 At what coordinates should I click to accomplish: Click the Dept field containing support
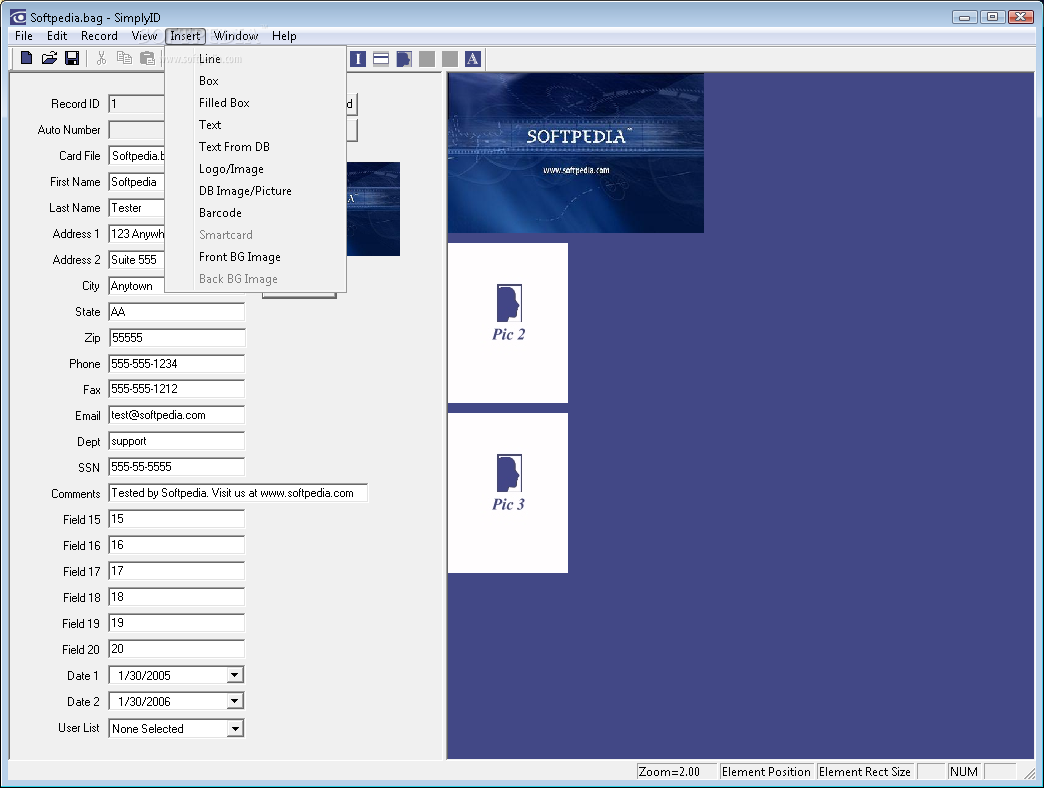(176, 441)
